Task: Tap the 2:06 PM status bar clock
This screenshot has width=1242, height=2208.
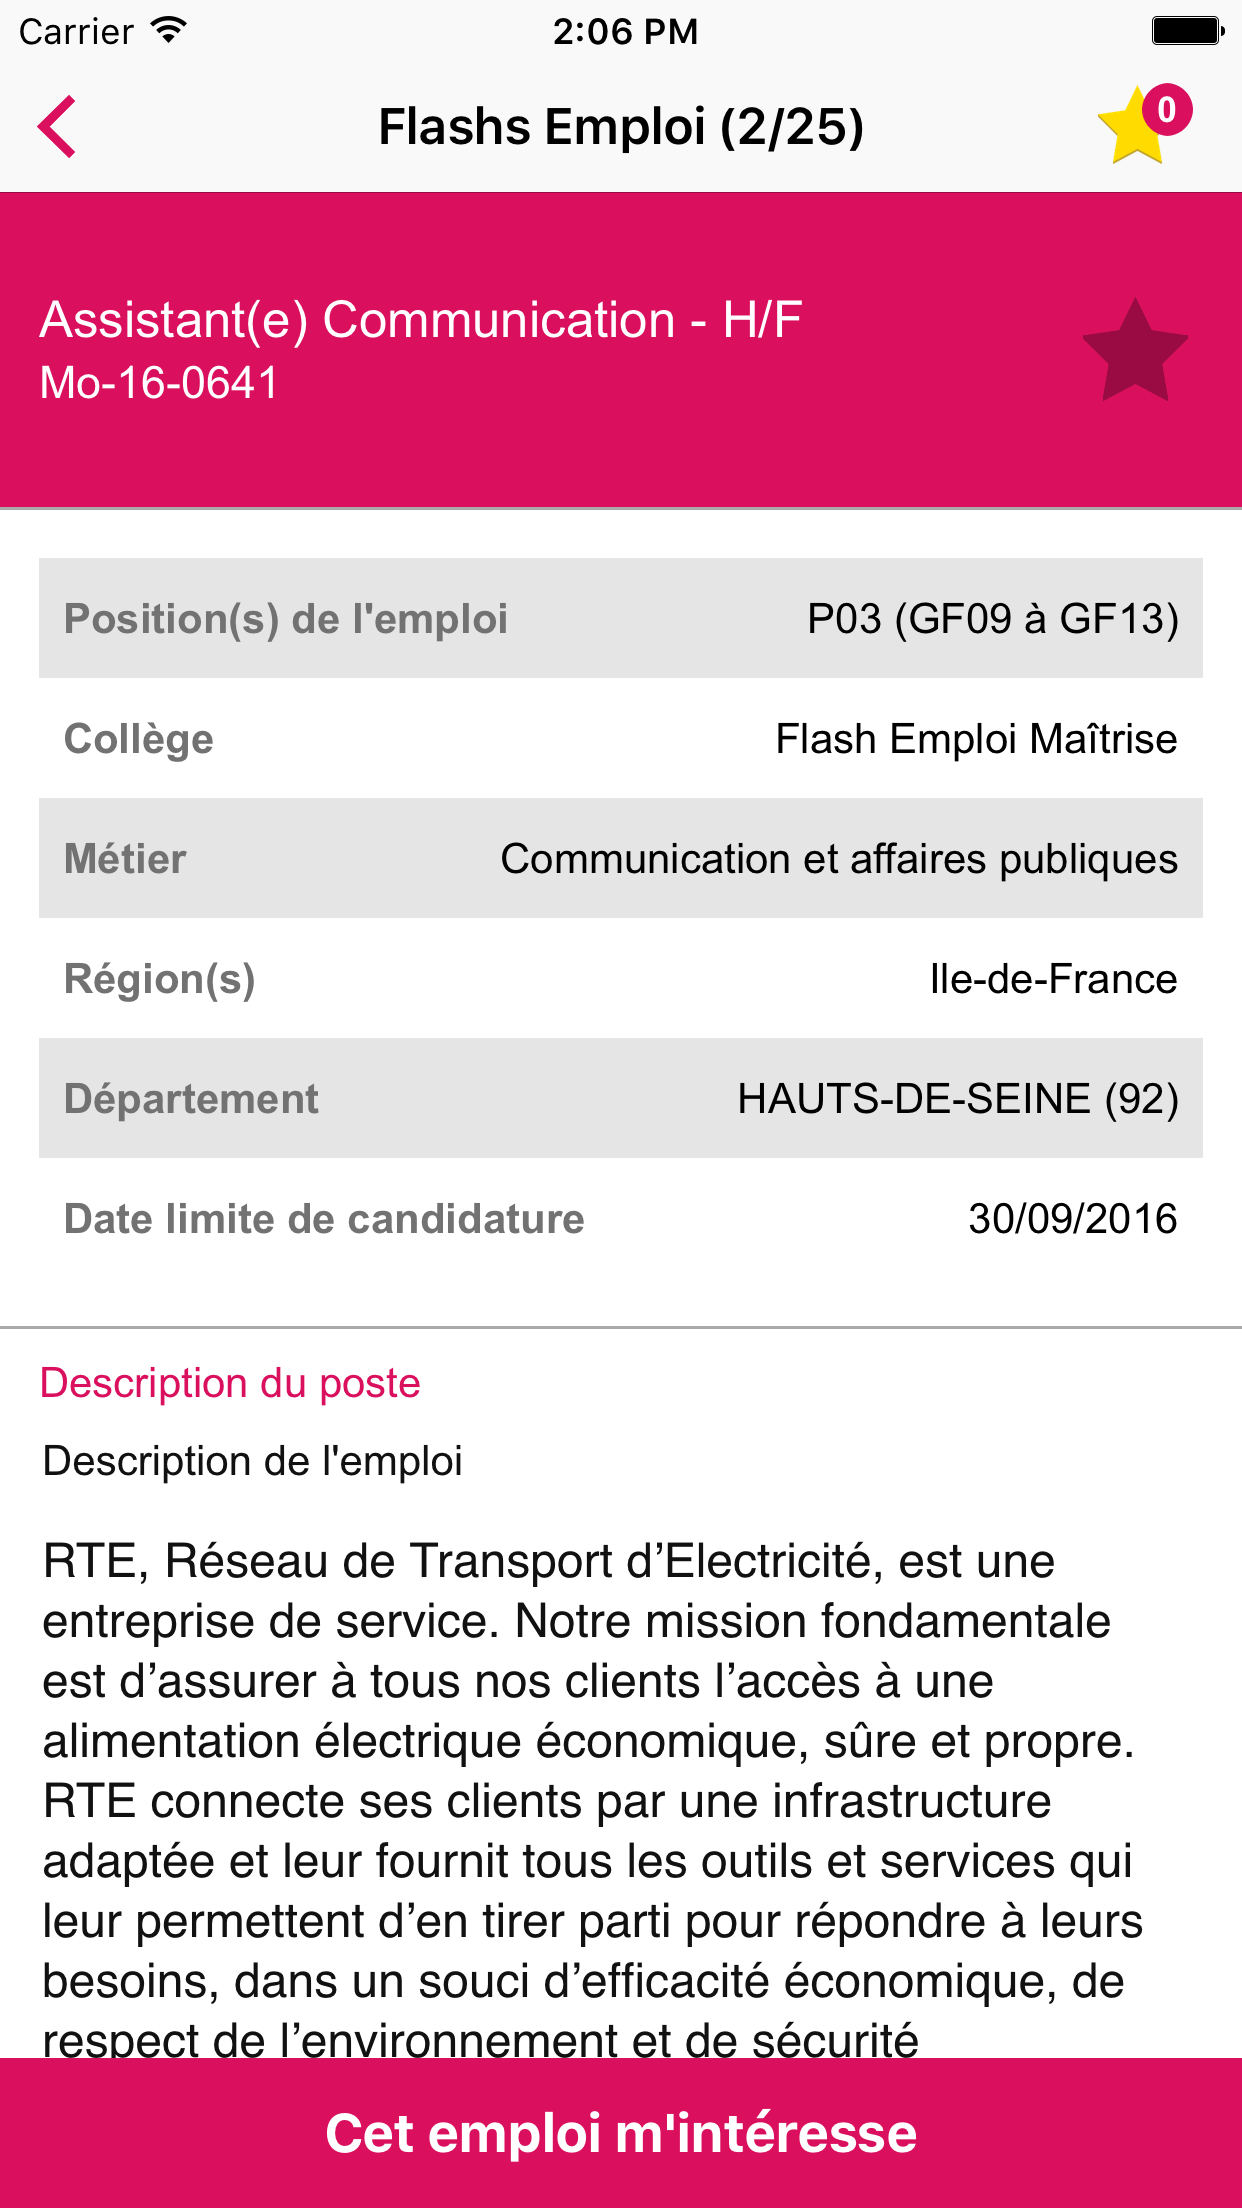Action: pyautogui.click(x=625, y=31)
